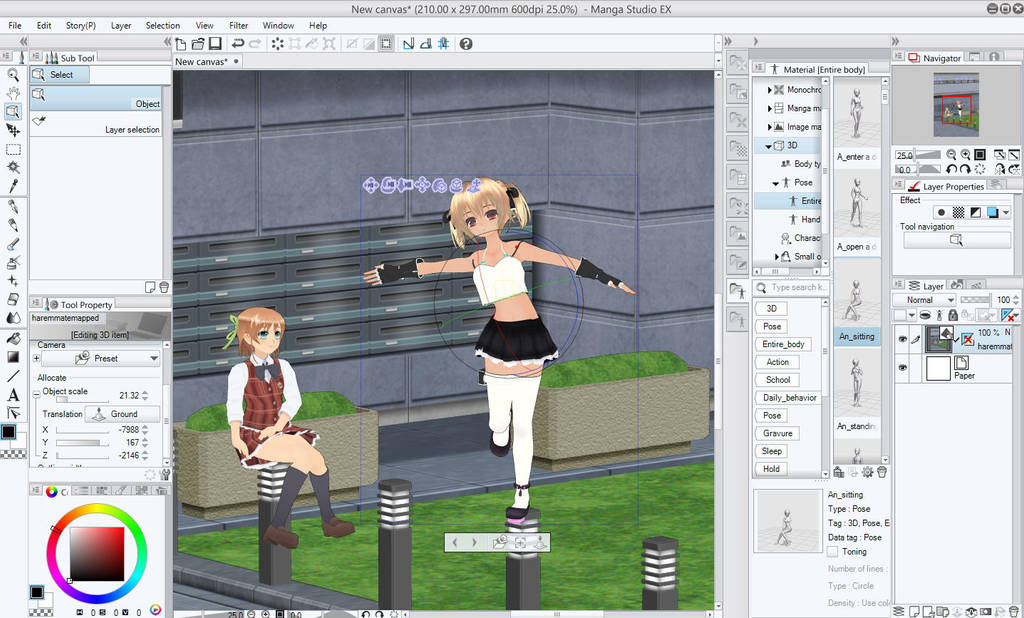This screenshot has width=1024, height=618.
Task: Select the Gradient tool
Action: pyautogui.click(x=12, y=357)
